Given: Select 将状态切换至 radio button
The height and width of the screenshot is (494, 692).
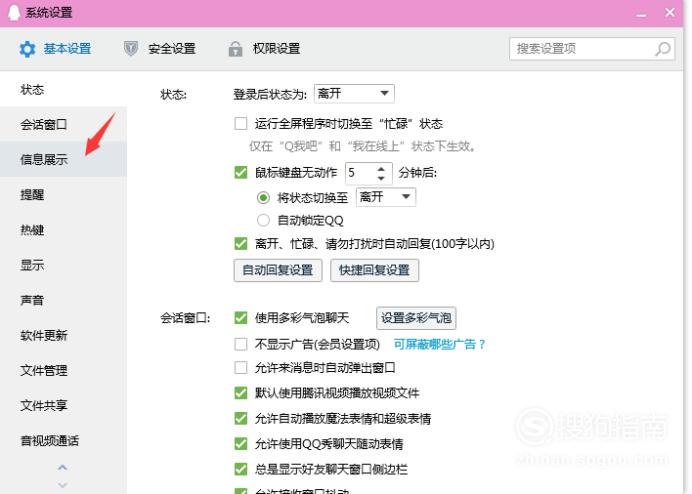Looking at the screenshot, I should (x=263, y=197).
